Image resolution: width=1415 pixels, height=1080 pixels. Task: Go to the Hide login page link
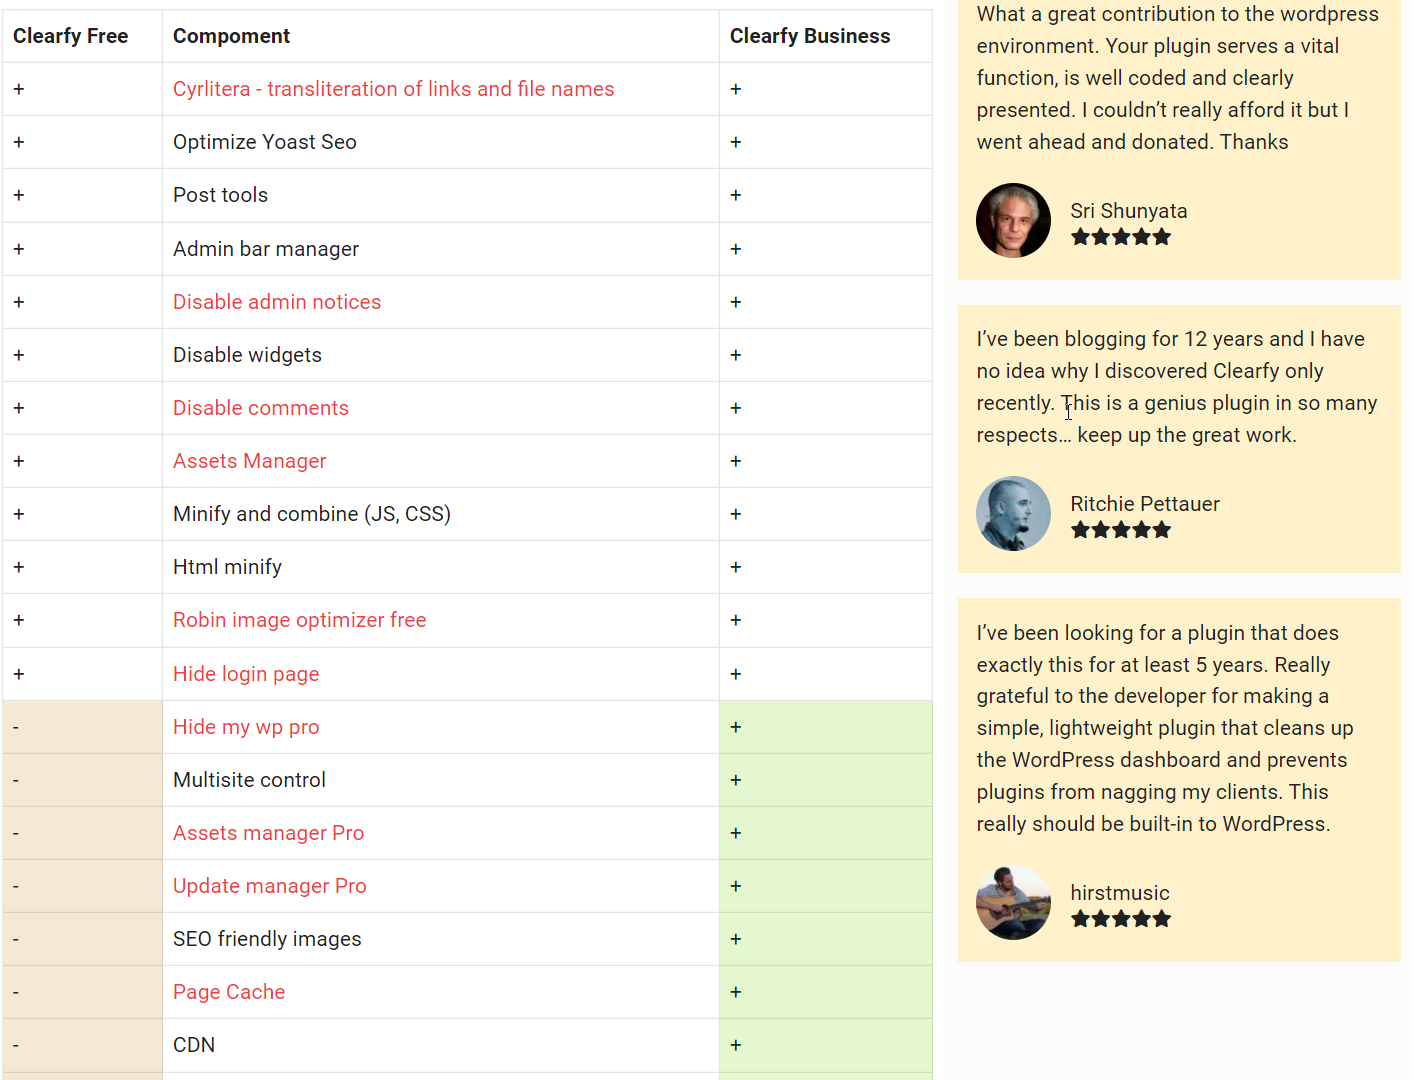(x=246, y=674)
